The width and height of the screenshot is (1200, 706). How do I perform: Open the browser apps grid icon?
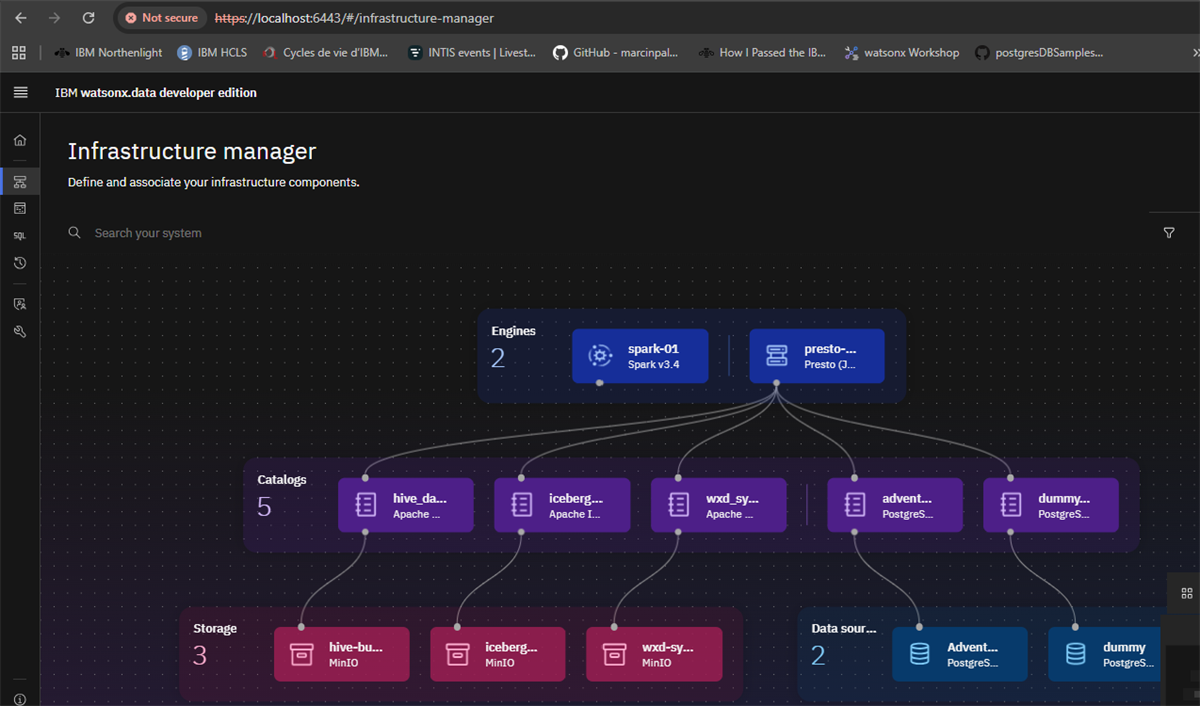[x=18, y=53]
